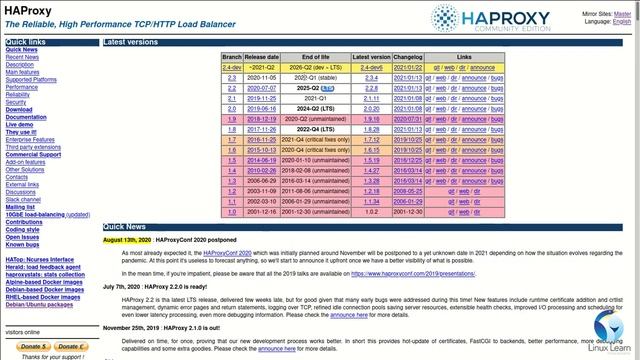Click branch 2.3 link in table
This screenshot has width=640, height=360.
(x=232, y=78)
